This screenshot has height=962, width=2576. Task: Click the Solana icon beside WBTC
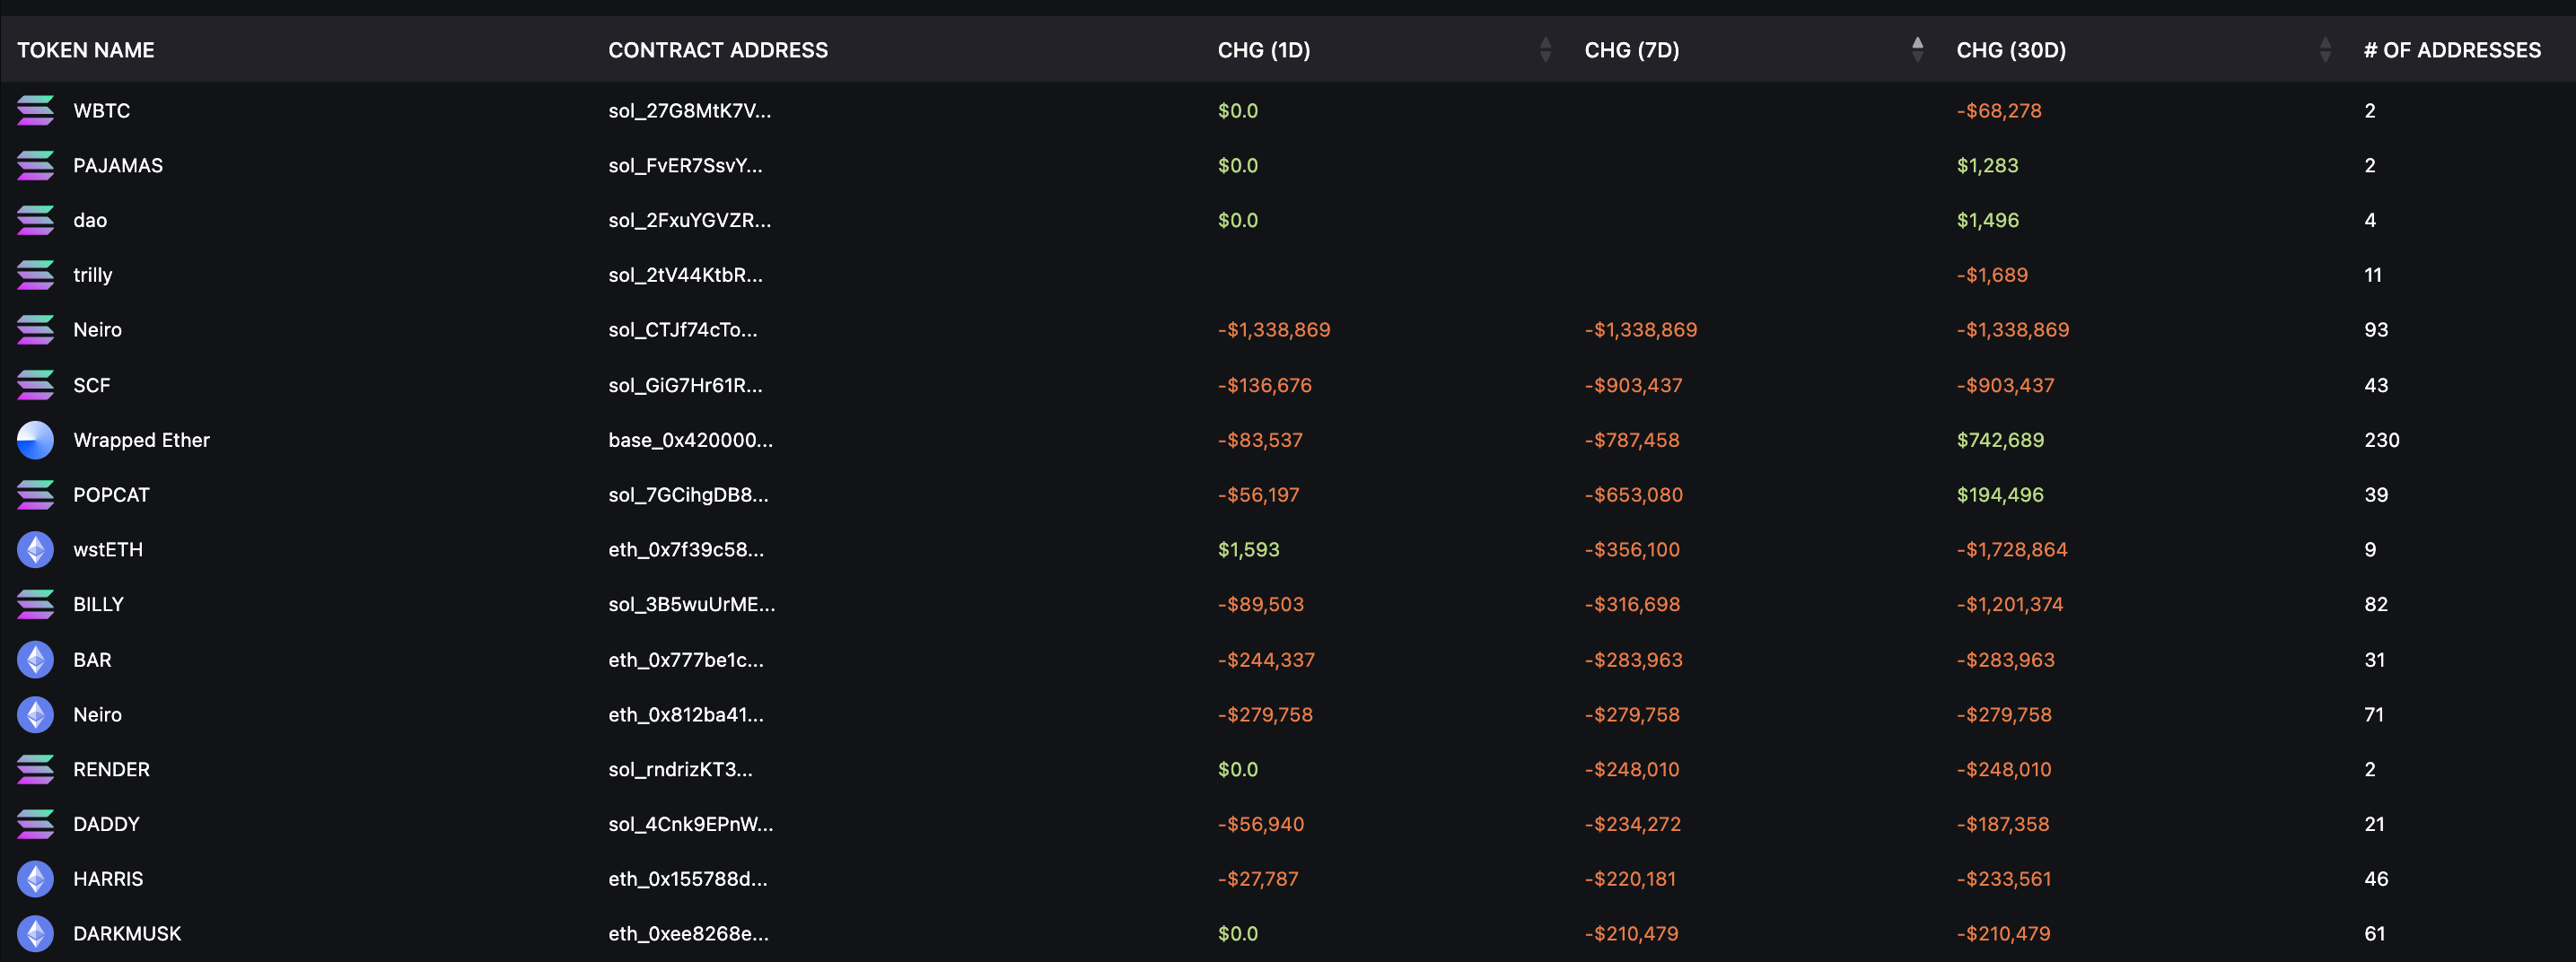pos(36,111)
